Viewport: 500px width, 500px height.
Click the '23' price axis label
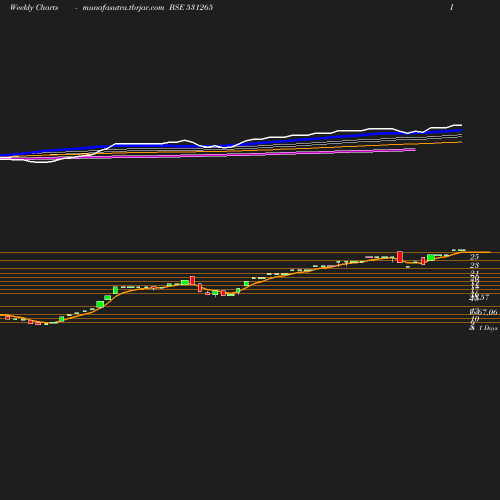(x=474, y=265)
